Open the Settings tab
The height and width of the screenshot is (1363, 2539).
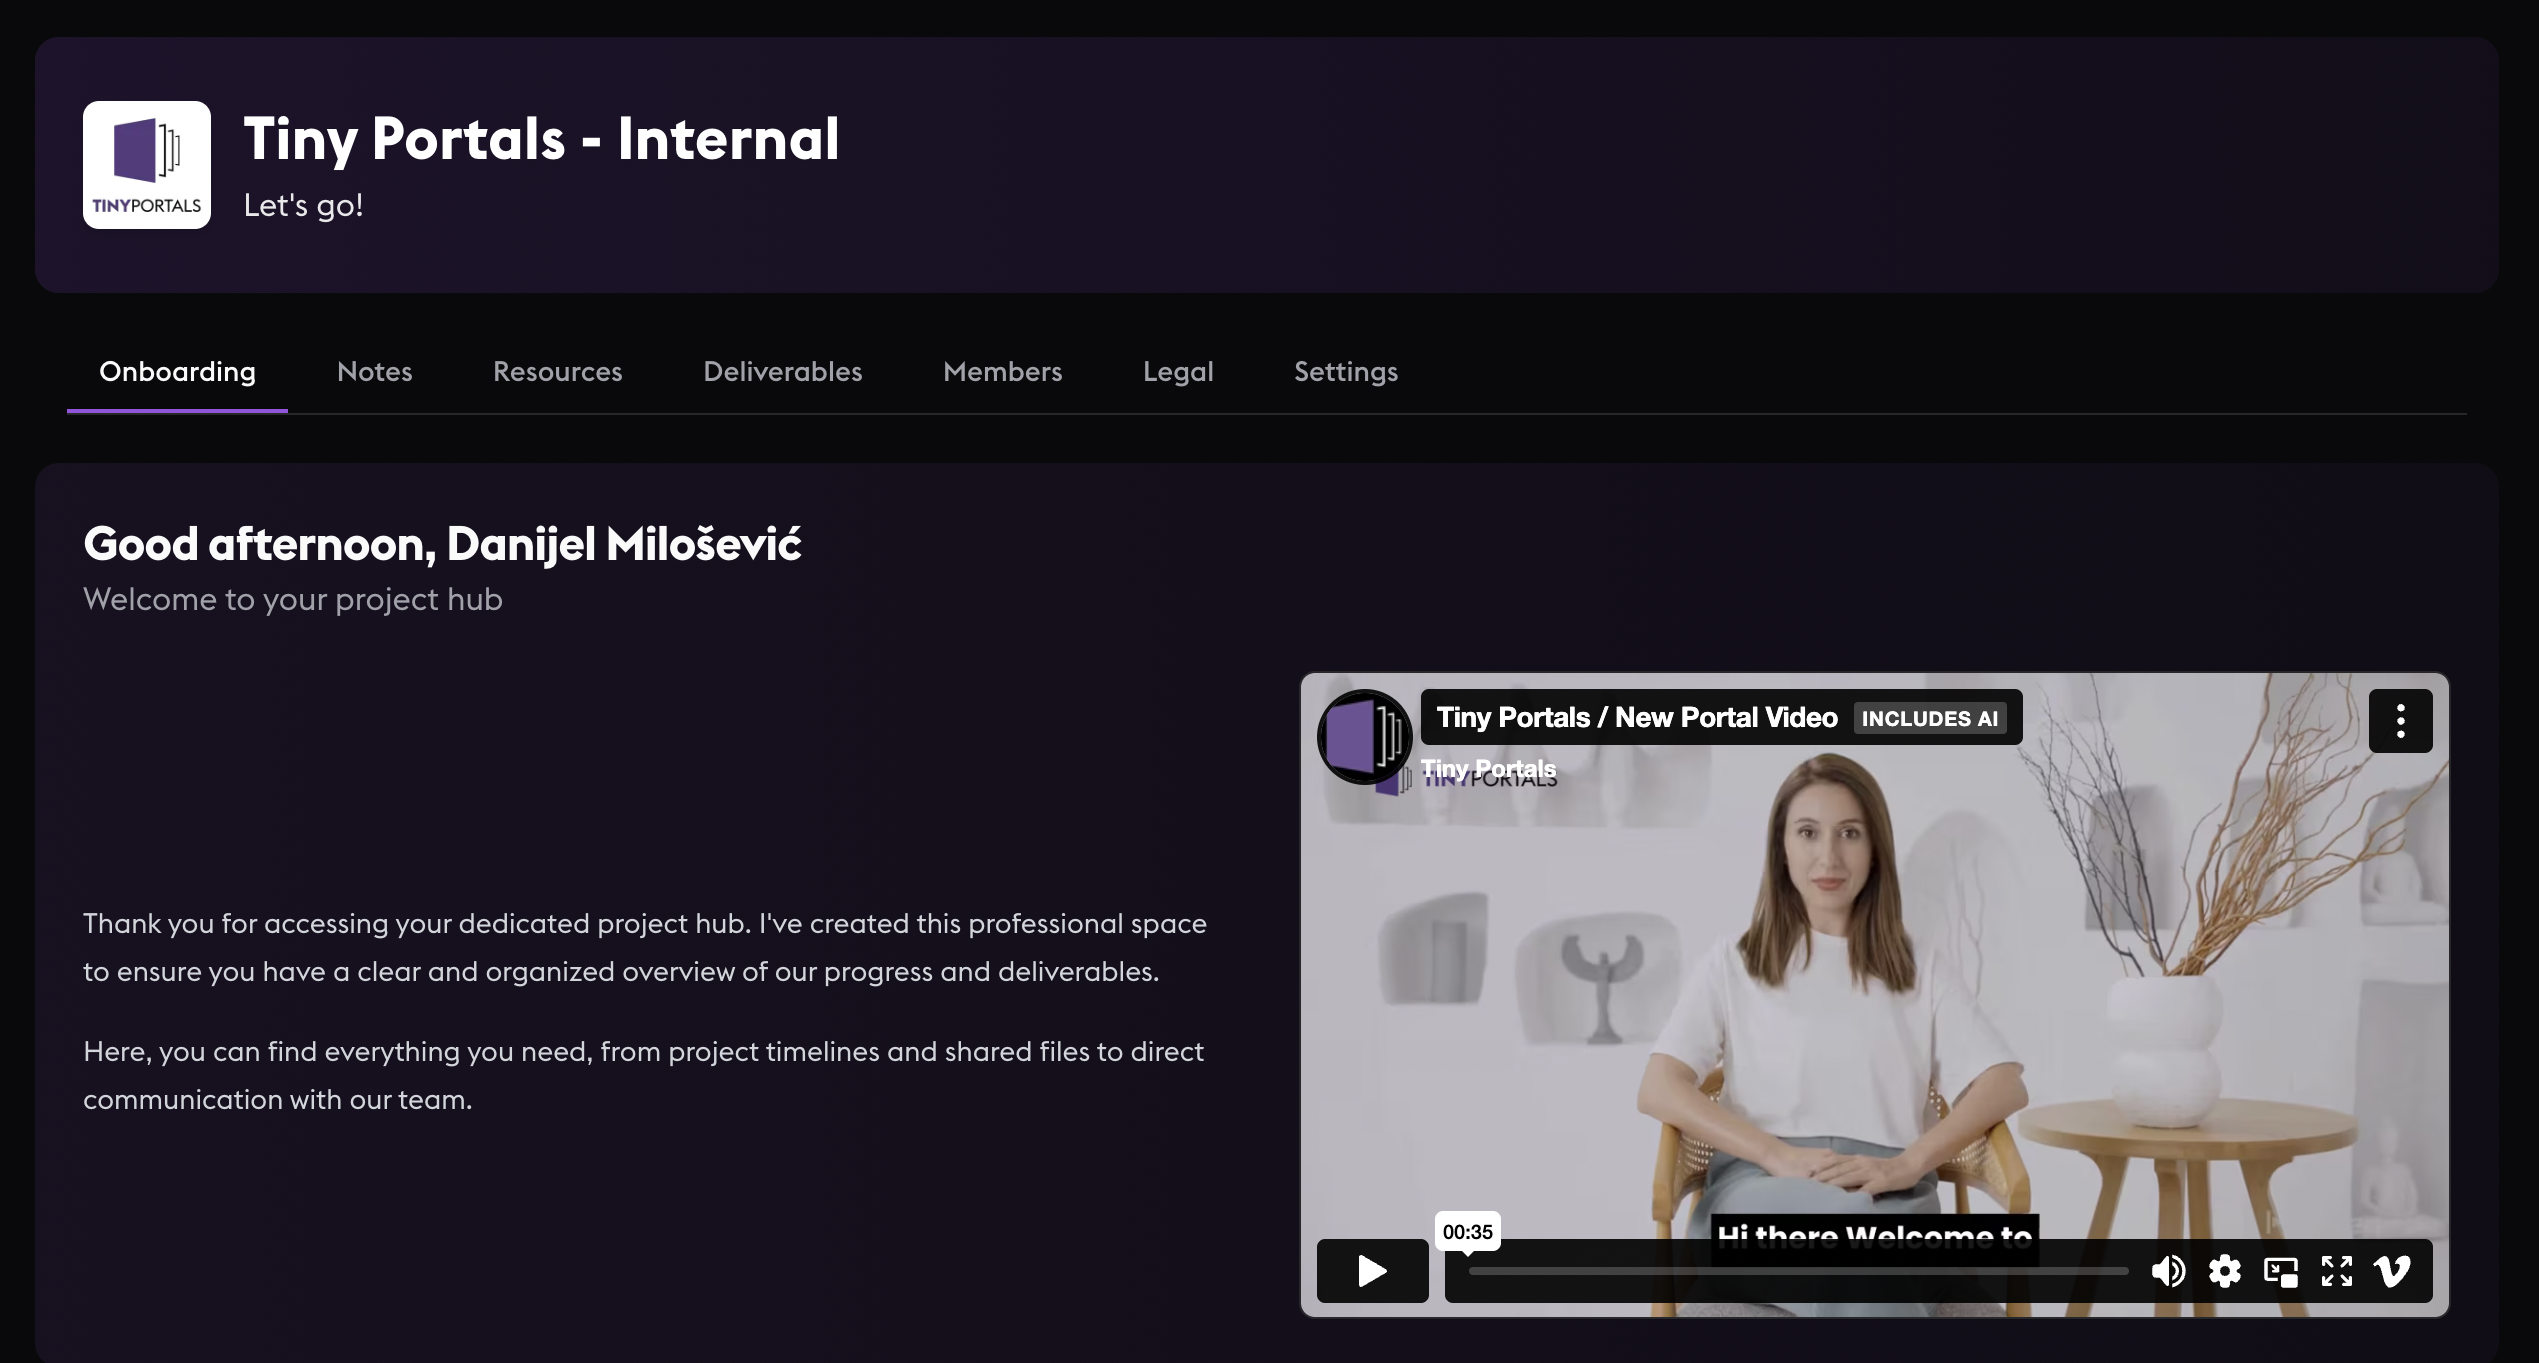(x=1345, y=372)
